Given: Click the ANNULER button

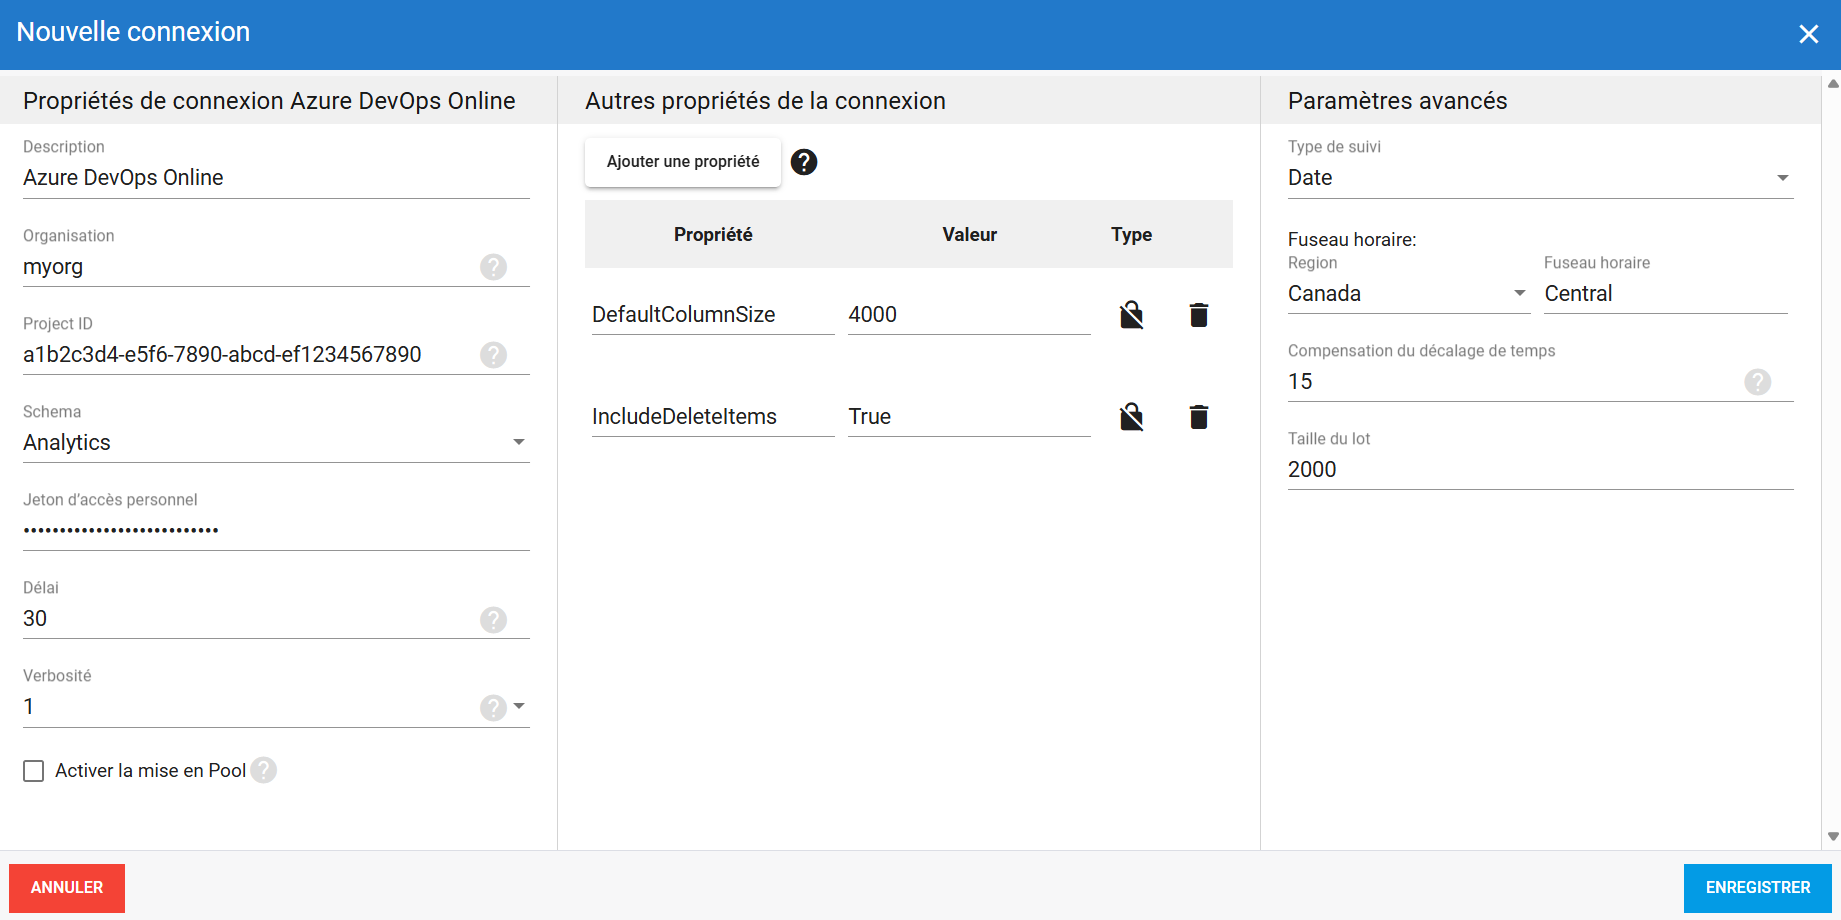Looking at the screenshot, I should click(67, 888).
